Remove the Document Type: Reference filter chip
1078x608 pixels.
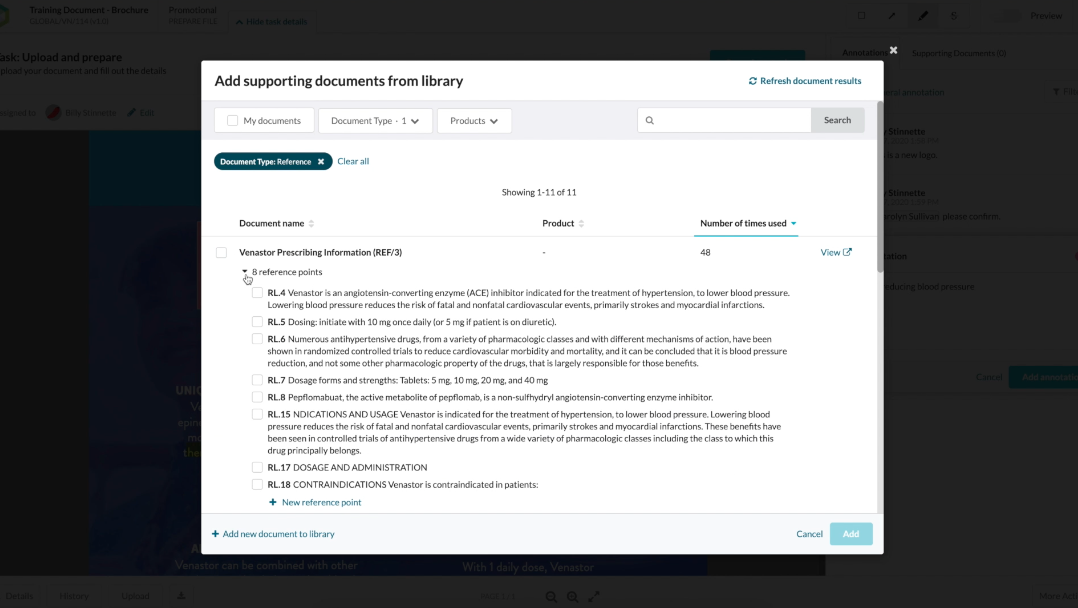point(321,161)
